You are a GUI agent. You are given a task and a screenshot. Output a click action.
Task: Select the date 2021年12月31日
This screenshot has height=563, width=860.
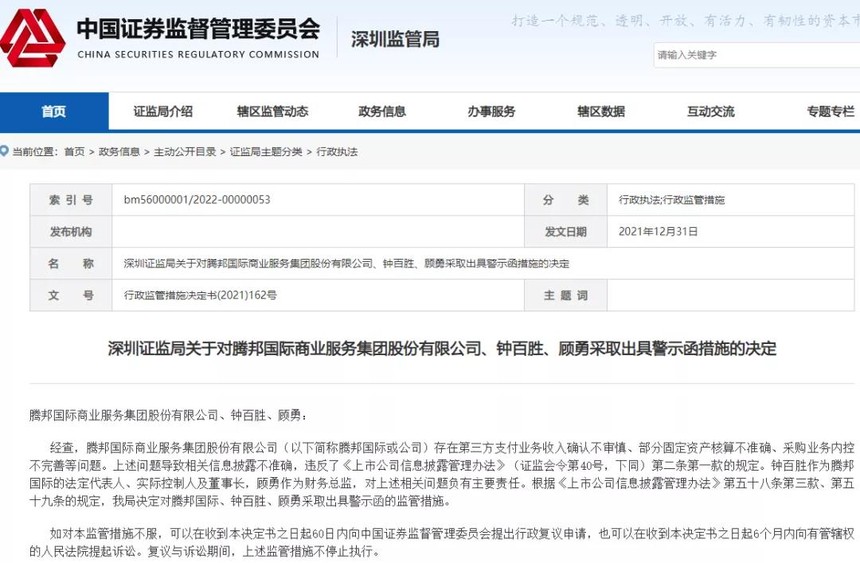(x=658, y=232)
